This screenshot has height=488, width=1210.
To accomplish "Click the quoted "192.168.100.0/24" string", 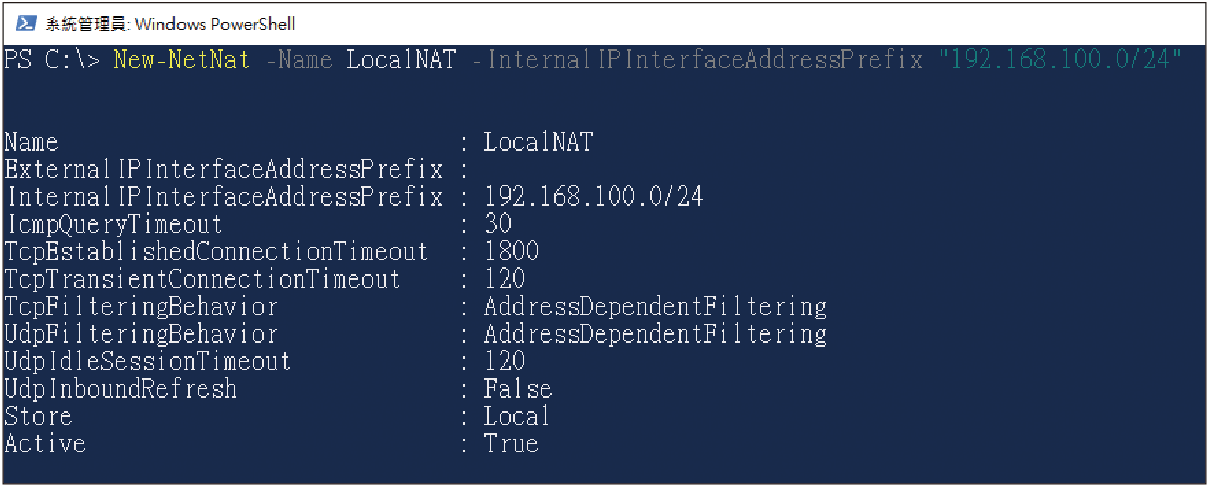I will [1060, 59].
